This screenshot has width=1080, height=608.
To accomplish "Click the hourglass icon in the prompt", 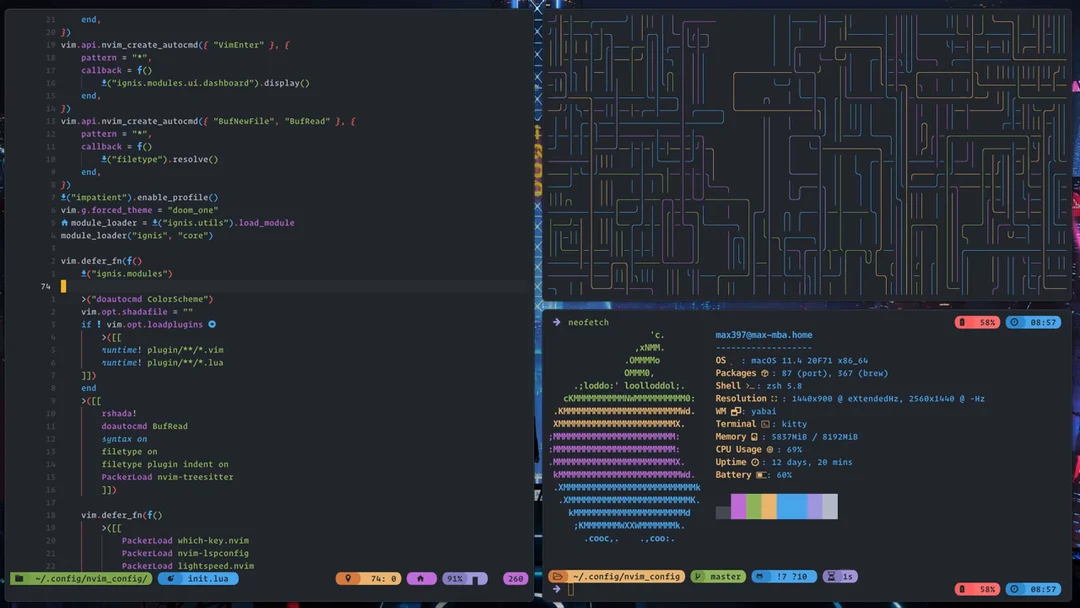I will (832, 576).
